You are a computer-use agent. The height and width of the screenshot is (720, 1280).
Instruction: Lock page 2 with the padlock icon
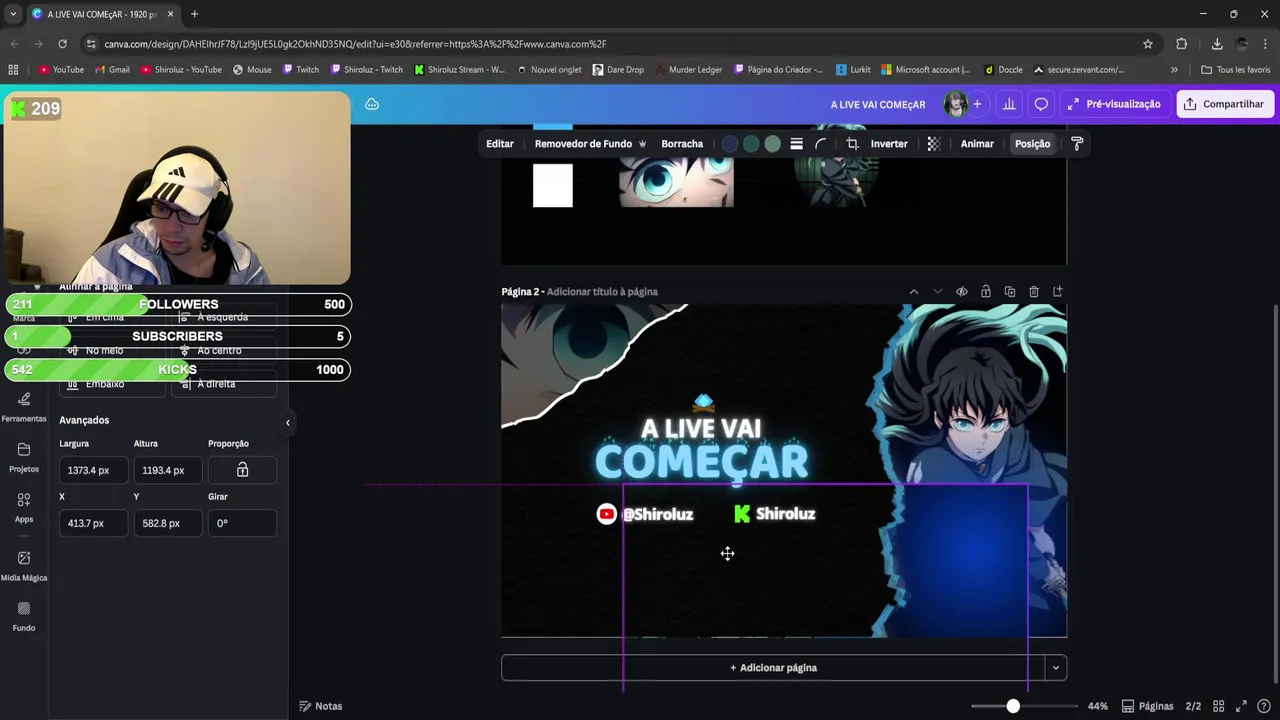coord(986,292)
